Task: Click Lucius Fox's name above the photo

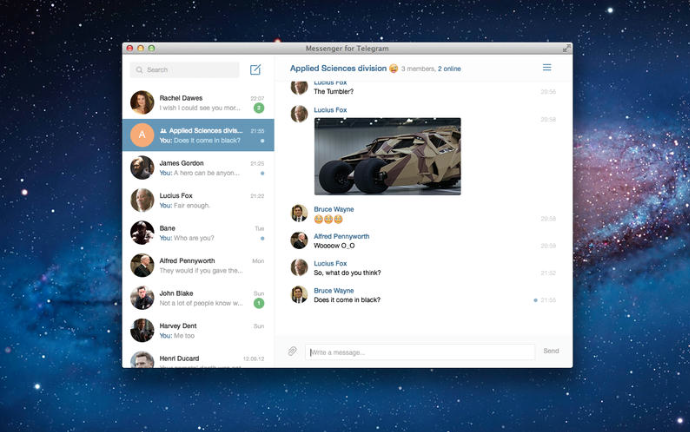Action: (x=330, y=110)
